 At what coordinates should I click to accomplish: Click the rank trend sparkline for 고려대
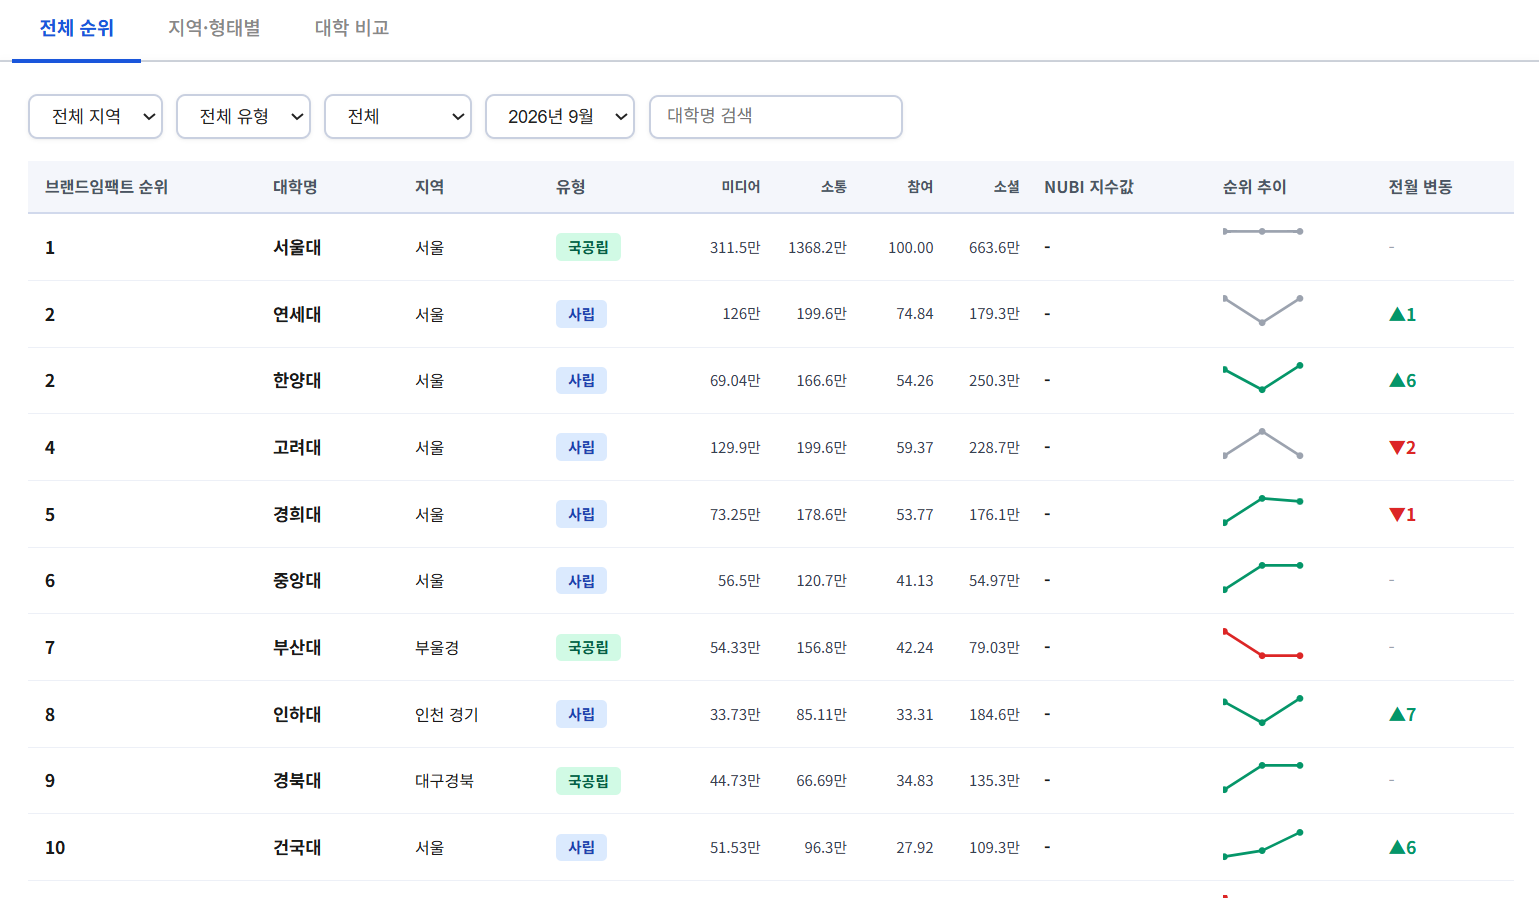tap(1262, 443)
